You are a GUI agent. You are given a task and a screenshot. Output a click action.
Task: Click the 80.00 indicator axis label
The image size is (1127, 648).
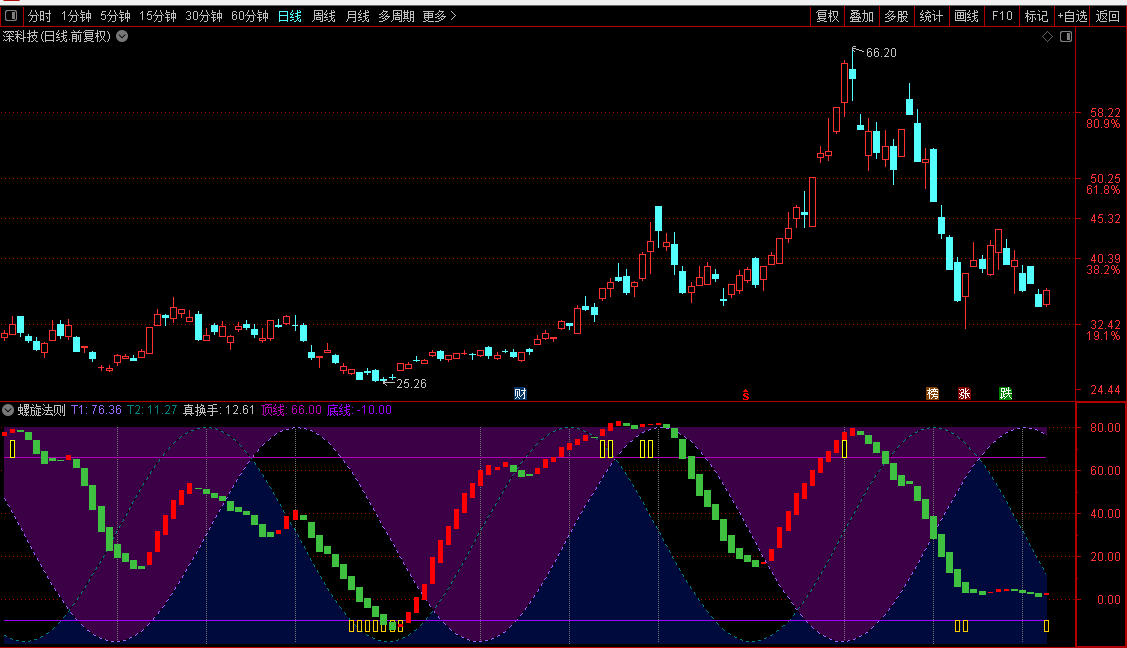[1105, 427]
